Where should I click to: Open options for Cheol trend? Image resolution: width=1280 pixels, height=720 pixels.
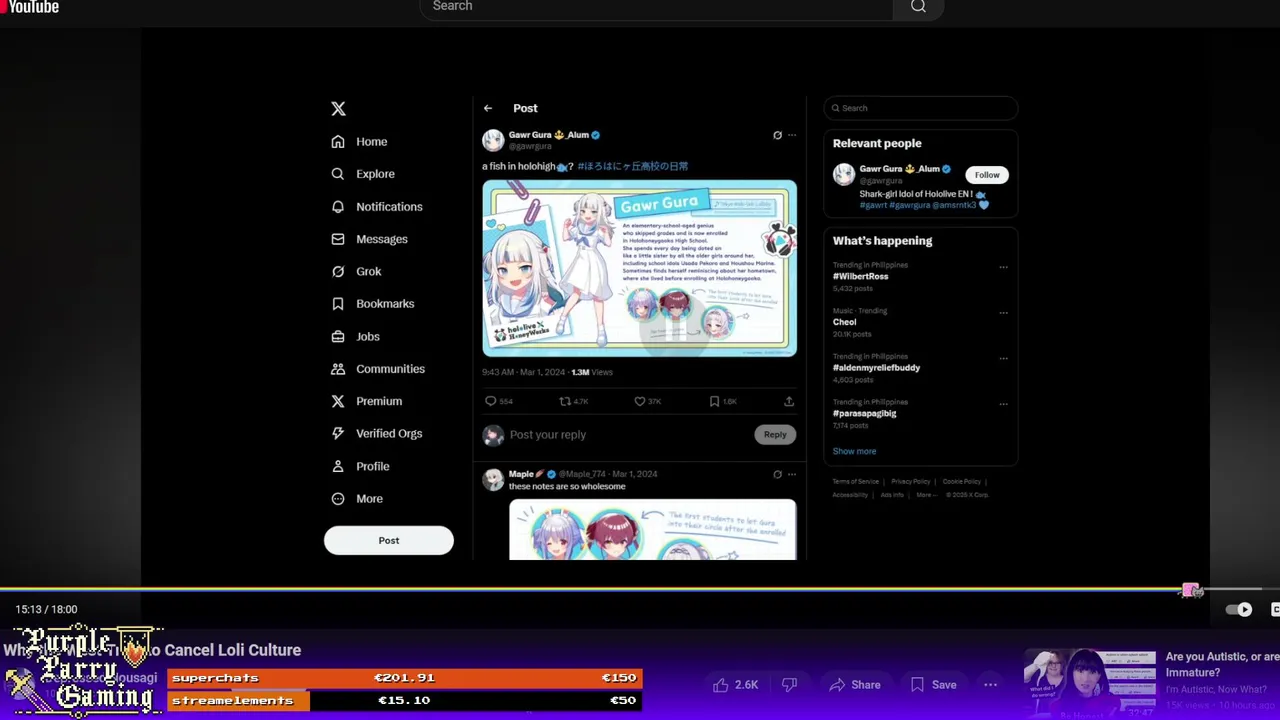tap(1003, 312)
